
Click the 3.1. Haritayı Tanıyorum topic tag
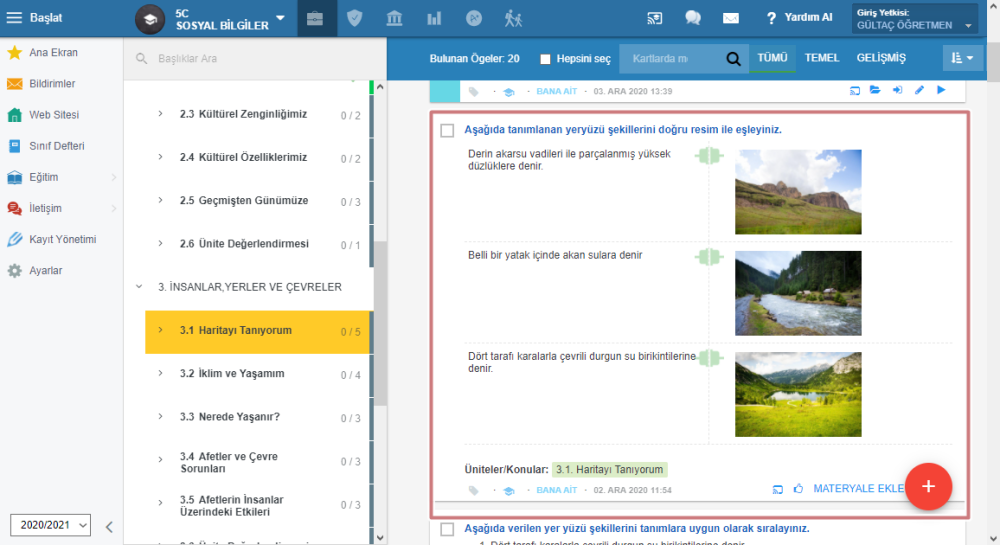click(x=609, y=470)
